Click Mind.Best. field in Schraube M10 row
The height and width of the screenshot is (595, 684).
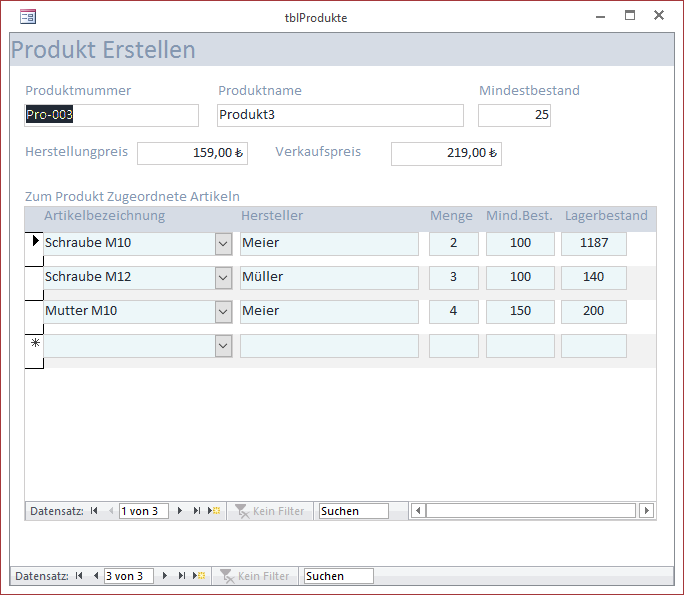tap(520, 244)
